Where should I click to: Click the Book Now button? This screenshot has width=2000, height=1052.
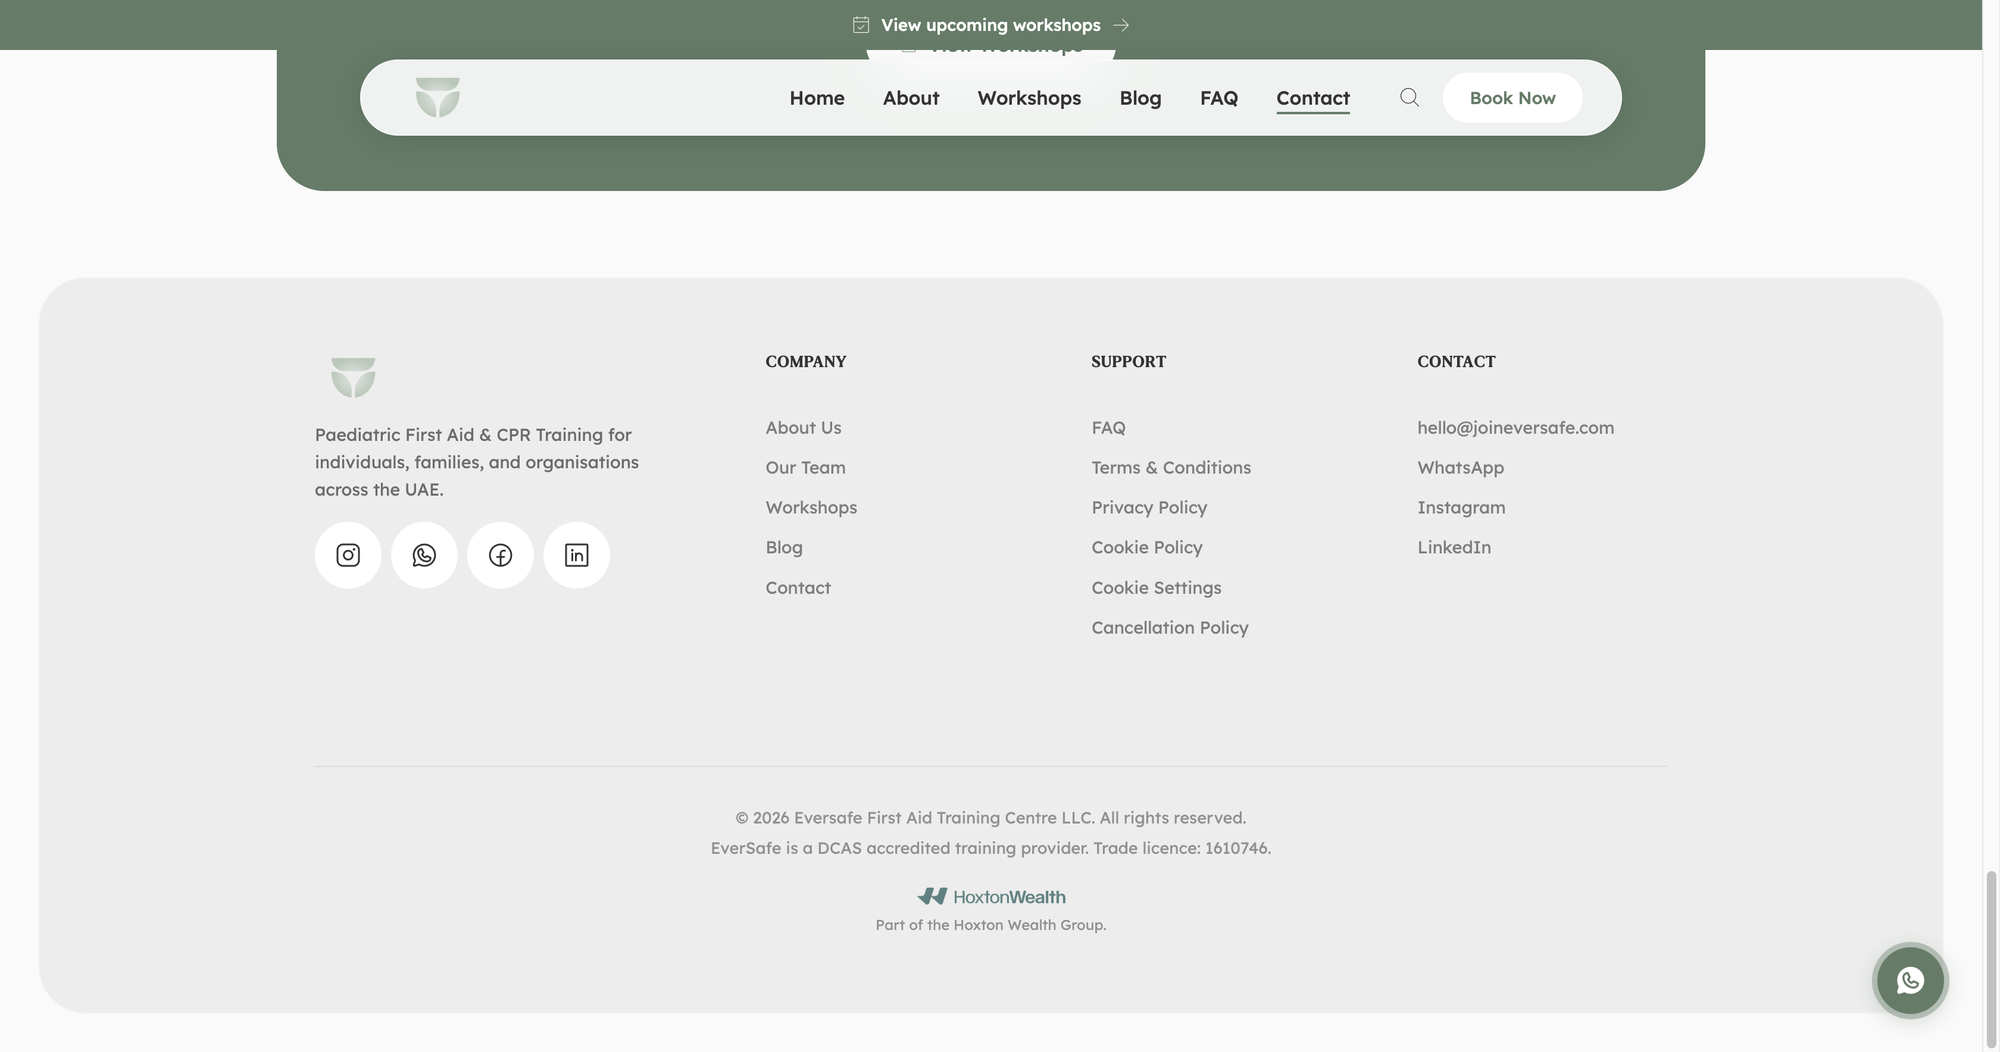[1512, 98]
